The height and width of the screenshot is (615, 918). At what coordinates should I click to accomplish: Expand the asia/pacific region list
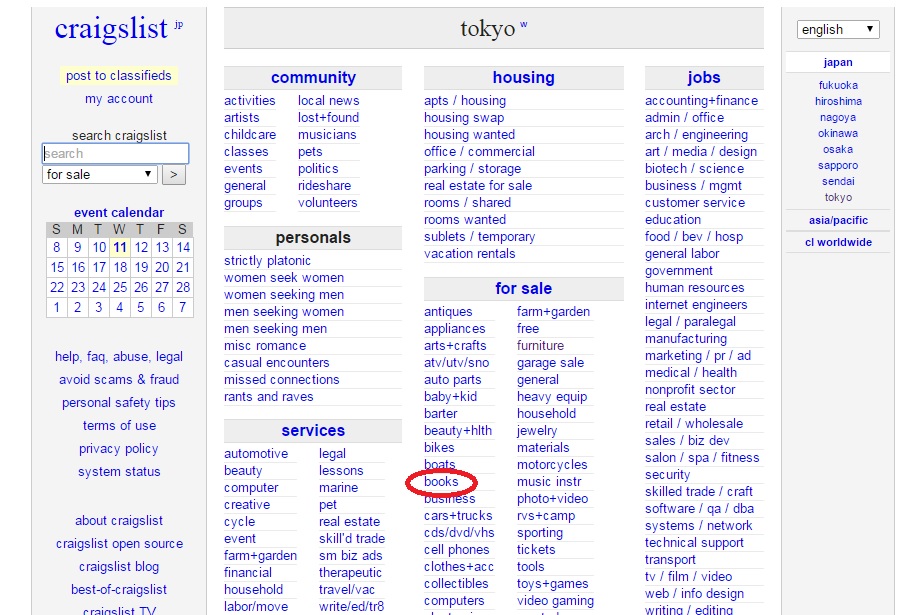(x=838, y=220)
